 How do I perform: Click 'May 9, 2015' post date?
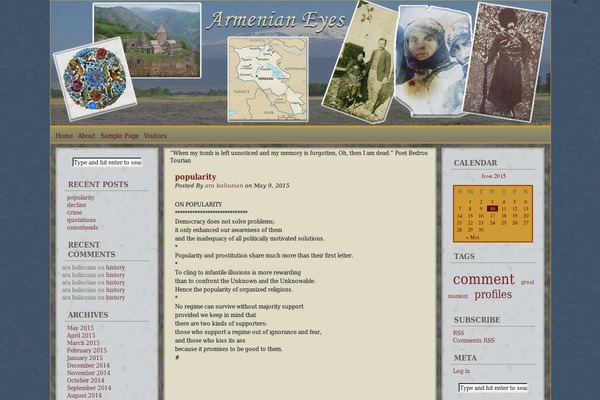tap(271, 186)
